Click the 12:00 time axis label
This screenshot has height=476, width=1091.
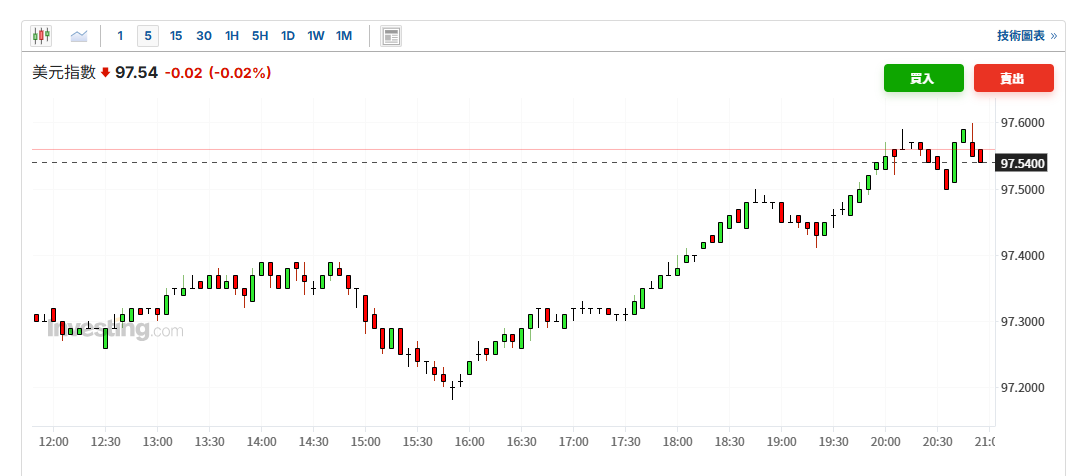54,442
